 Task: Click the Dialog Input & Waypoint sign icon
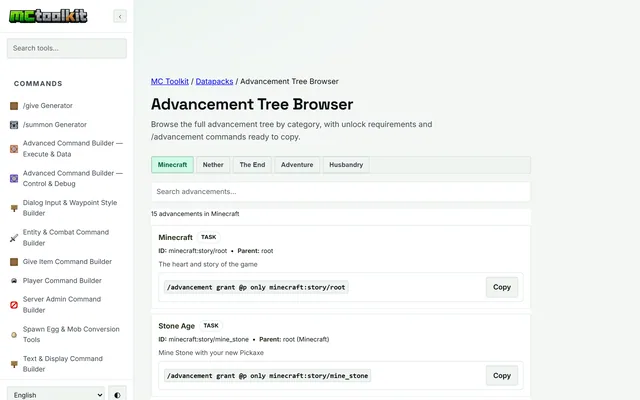[x=14, y=208]
